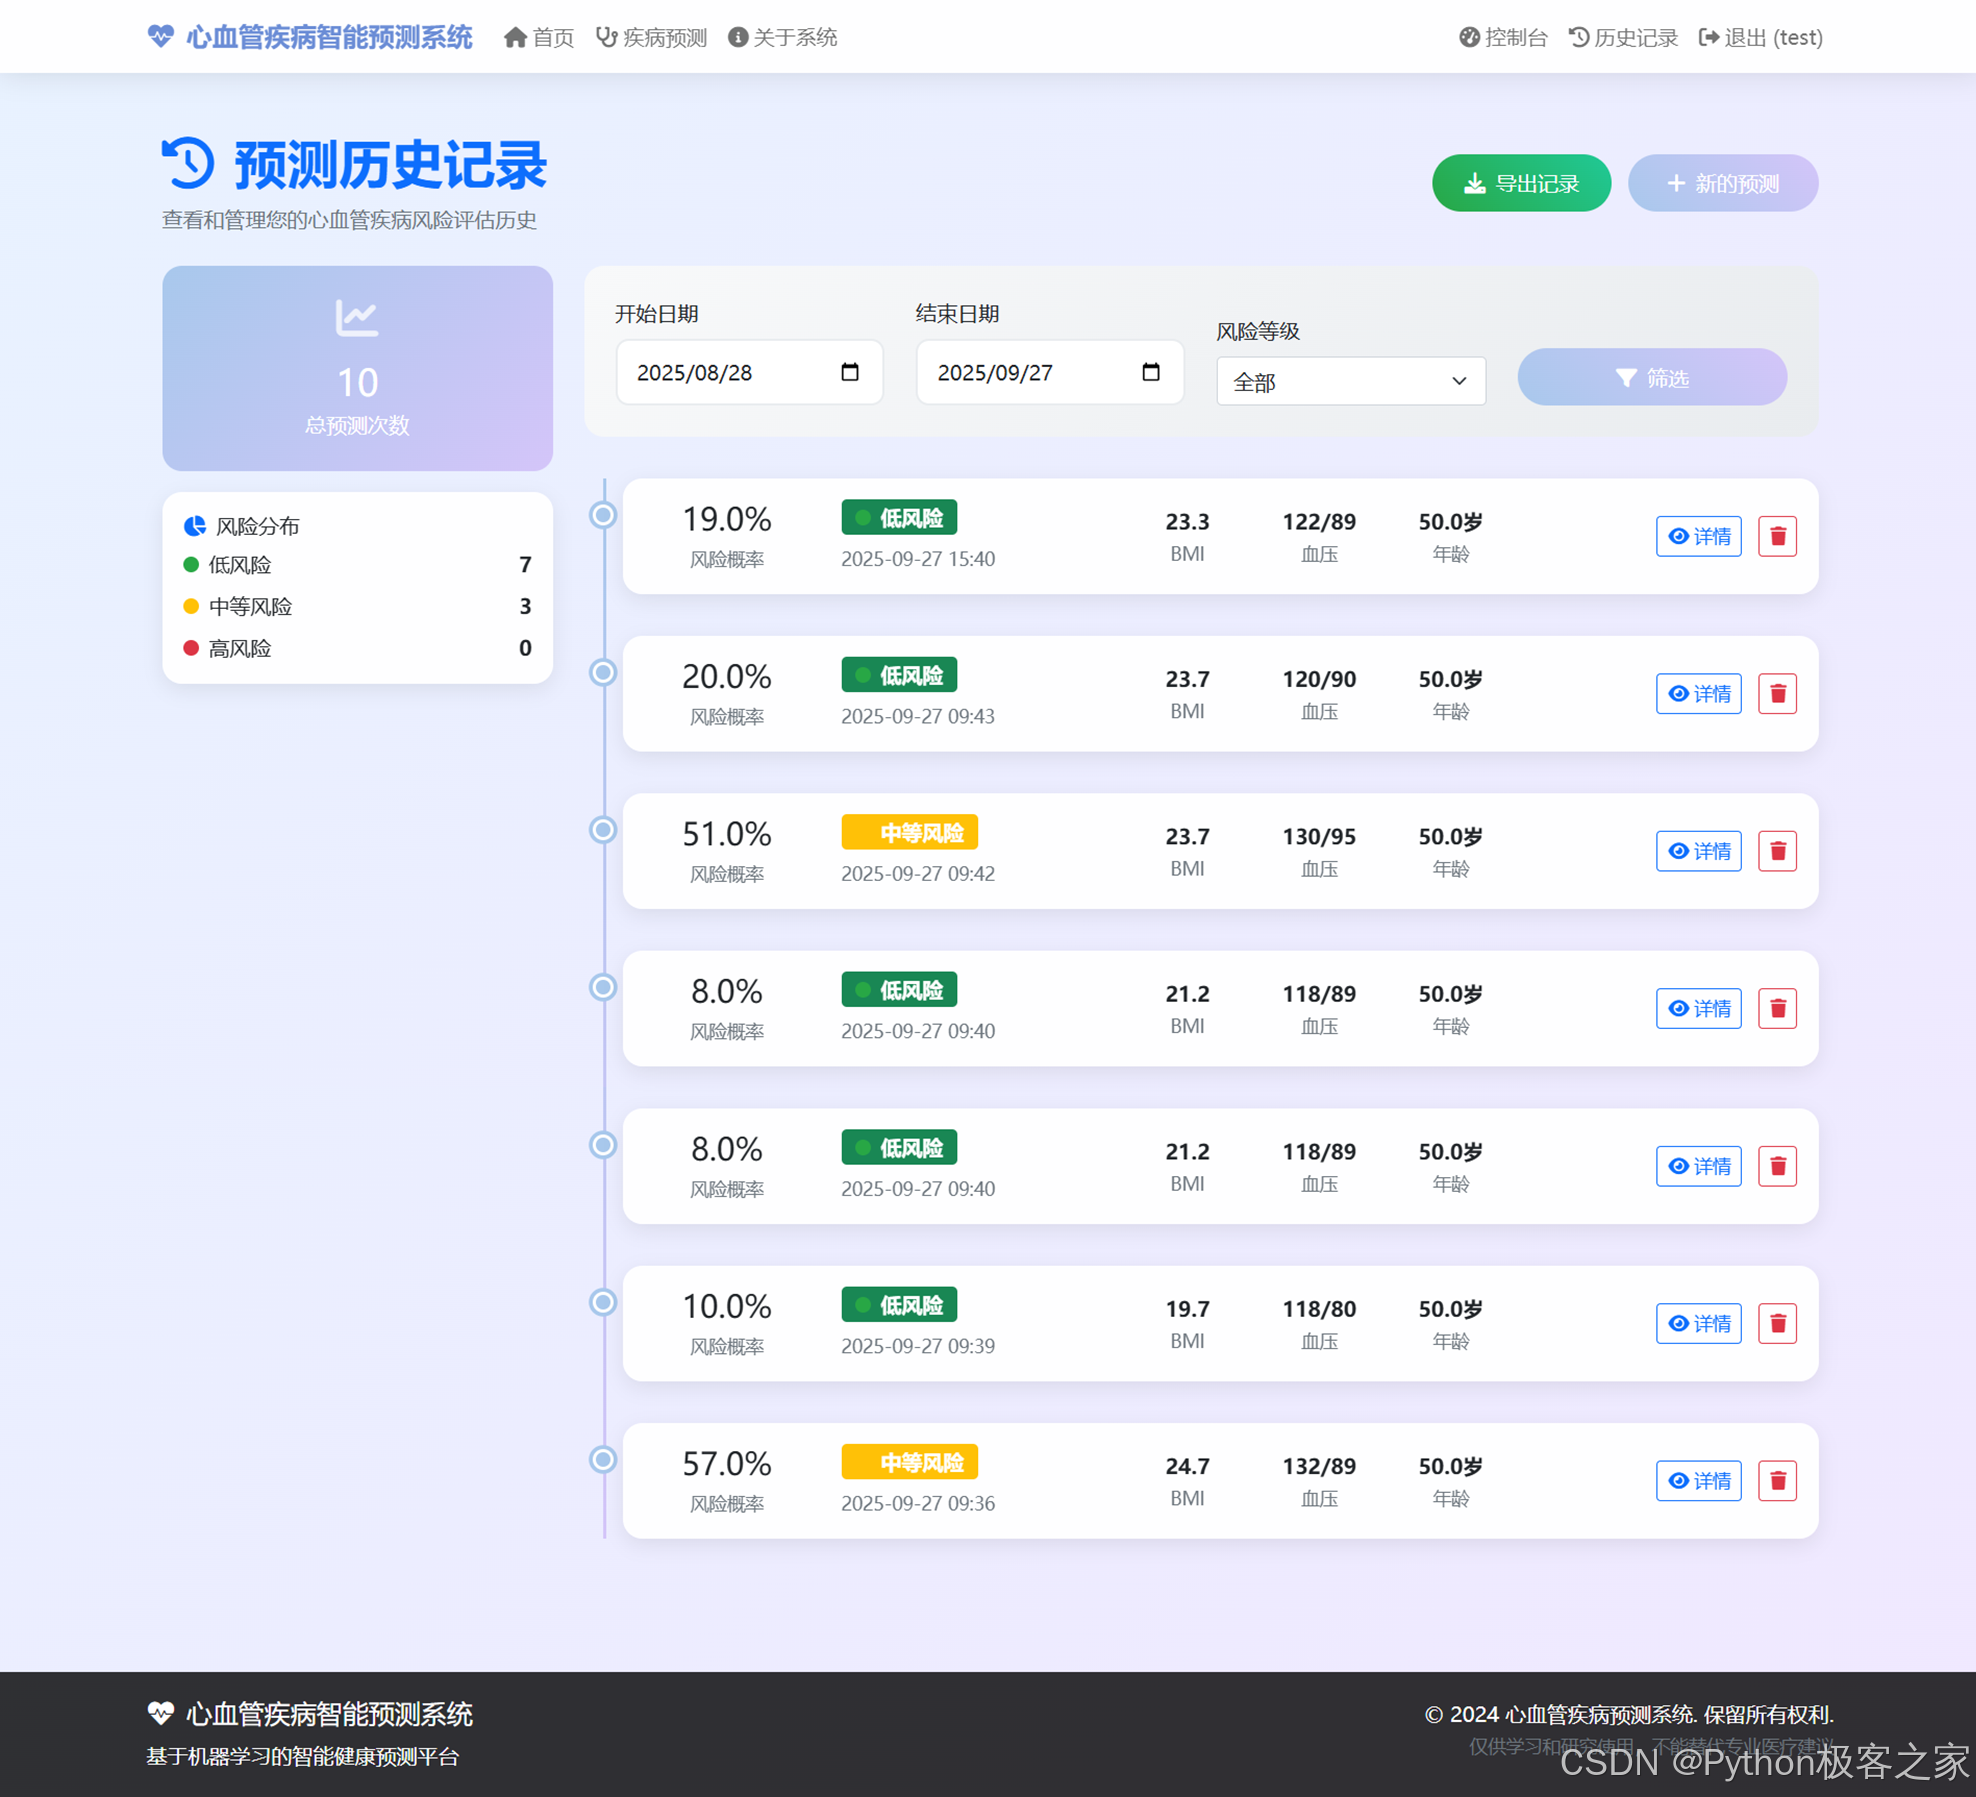This screenshot has height=1797, width=1976.
Task: Select timeline marker for 51.0% record
Action: 603,830
